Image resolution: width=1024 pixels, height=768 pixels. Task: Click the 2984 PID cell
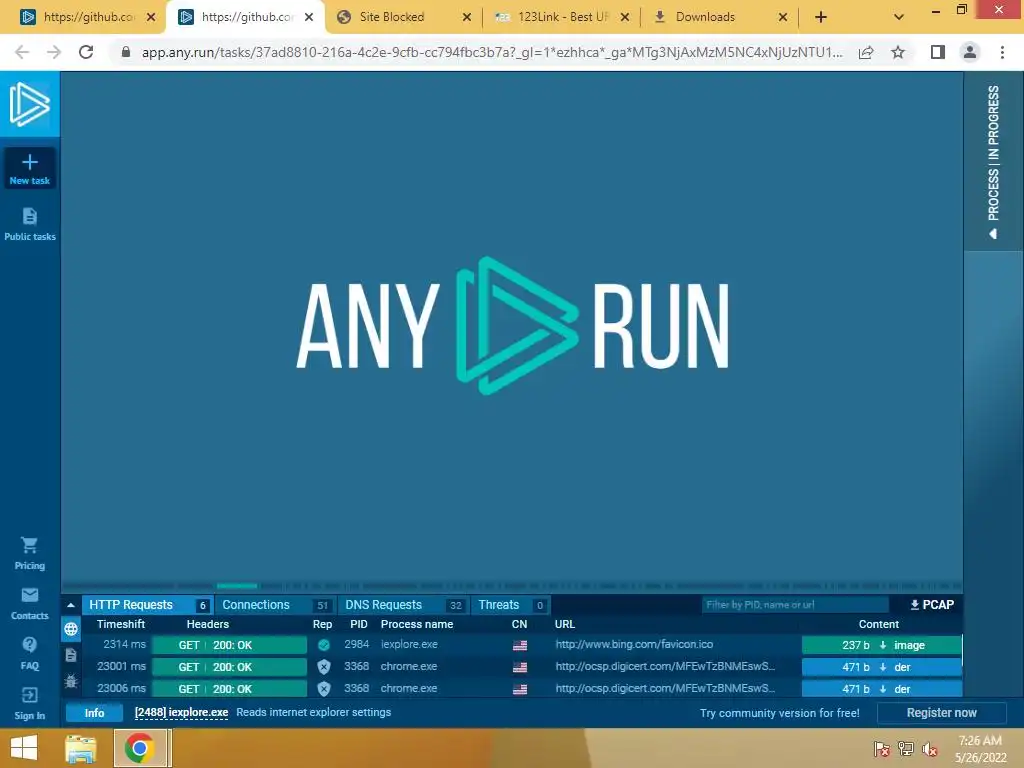[357, 645]
